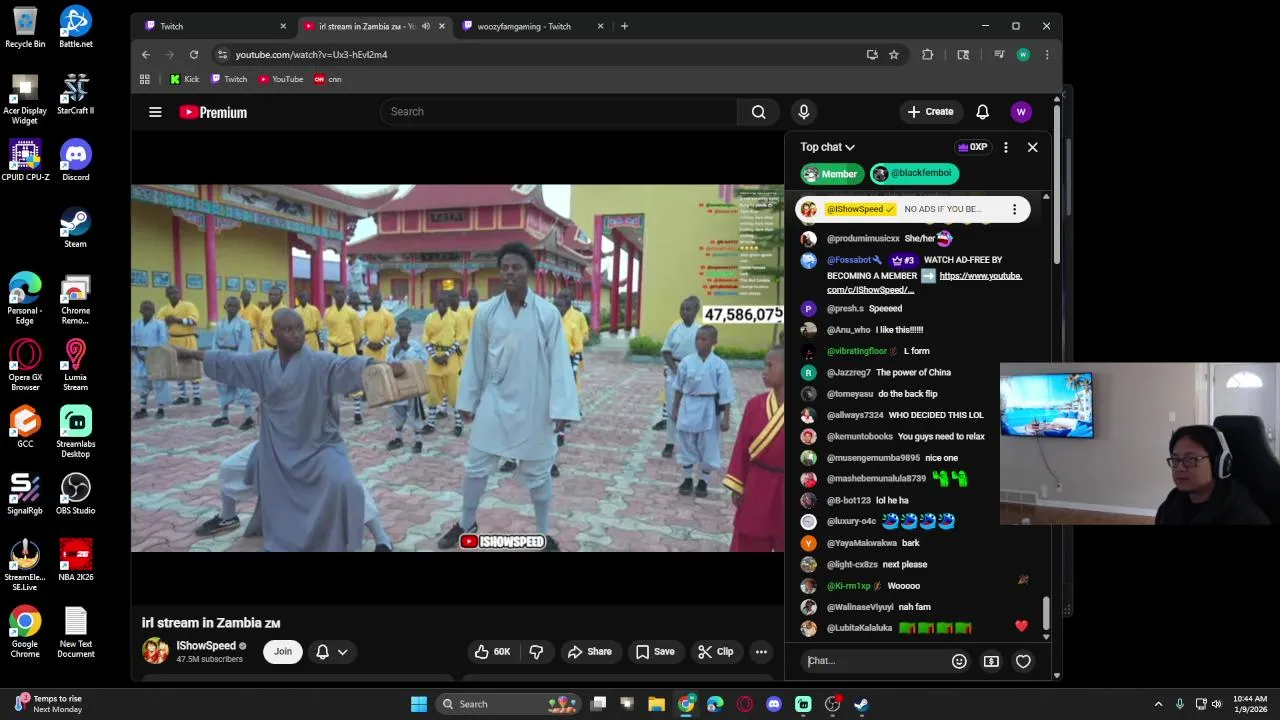
Task: Click the 0XP crown badge
Action: click(x=972, y=147)
